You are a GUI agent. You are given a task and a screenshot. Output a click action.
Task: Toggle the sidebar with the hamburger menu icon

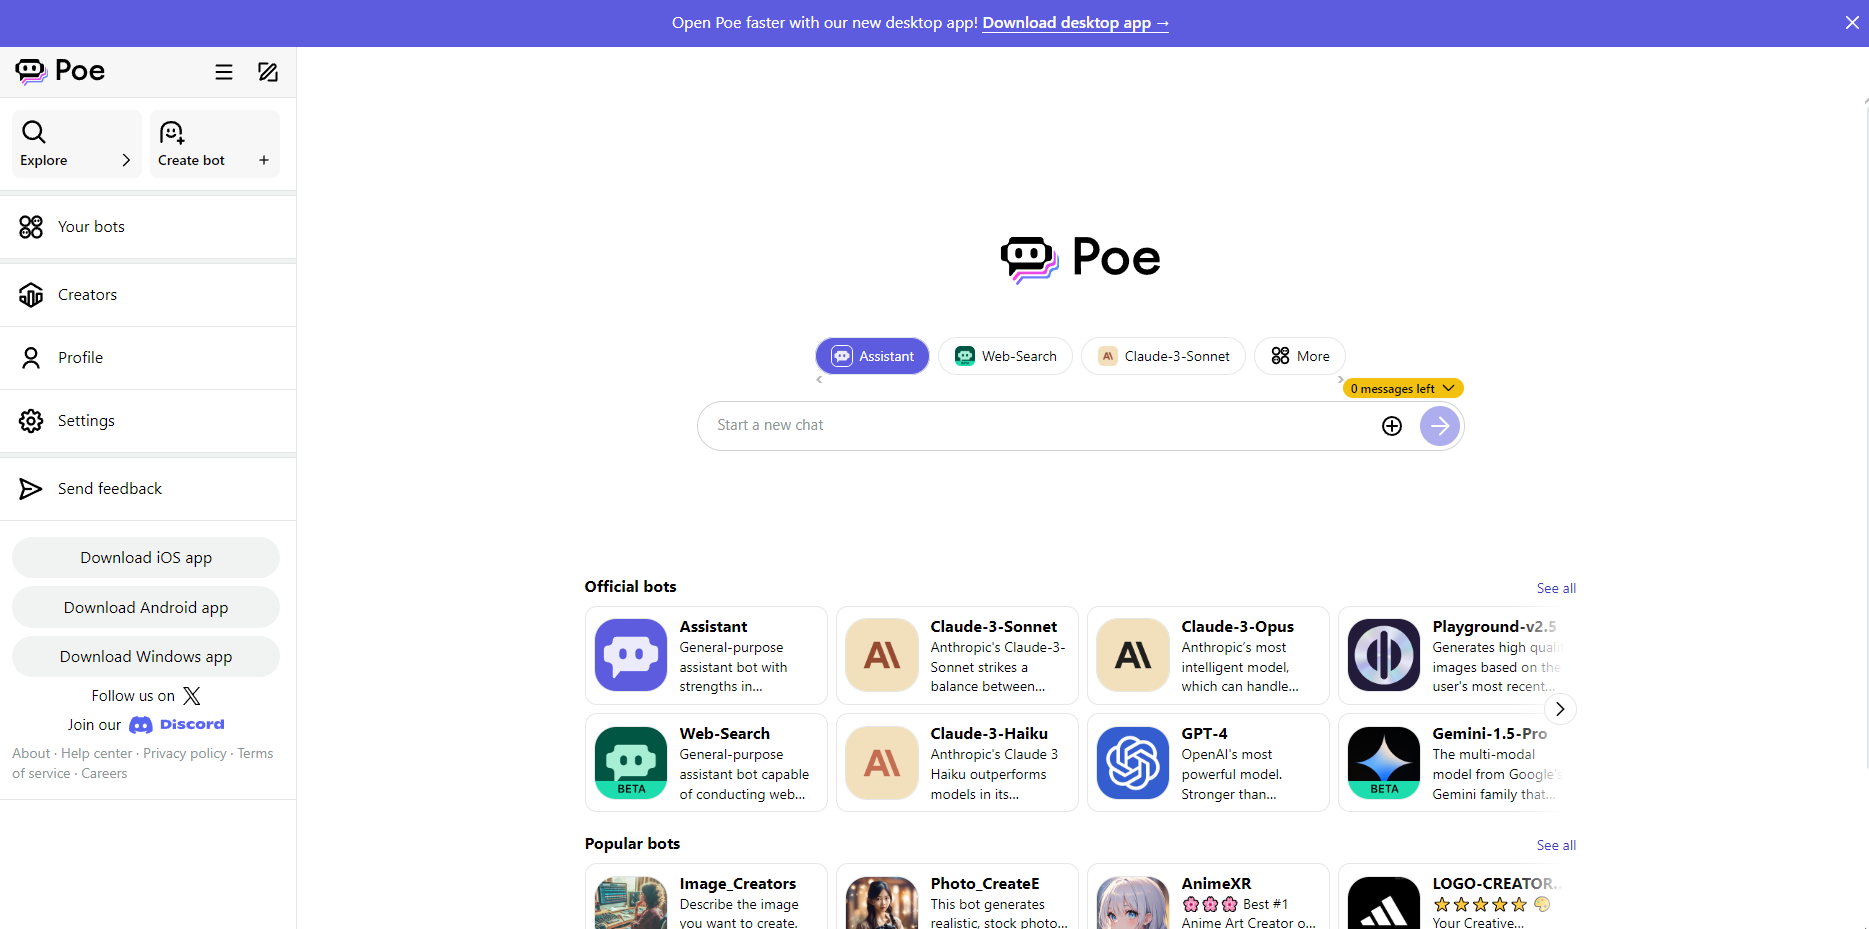tap(224, 72)
